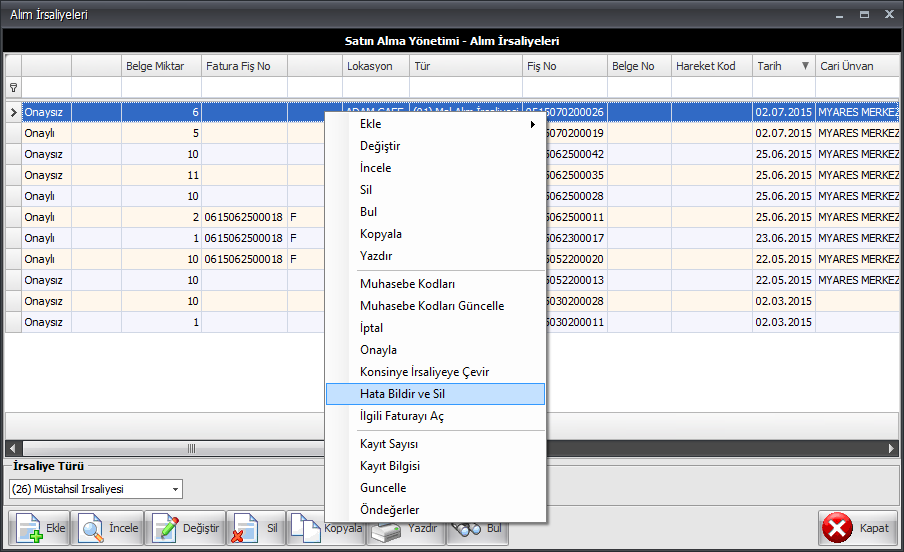Click the Belge Miktar column header

click(x=155, y=66)
